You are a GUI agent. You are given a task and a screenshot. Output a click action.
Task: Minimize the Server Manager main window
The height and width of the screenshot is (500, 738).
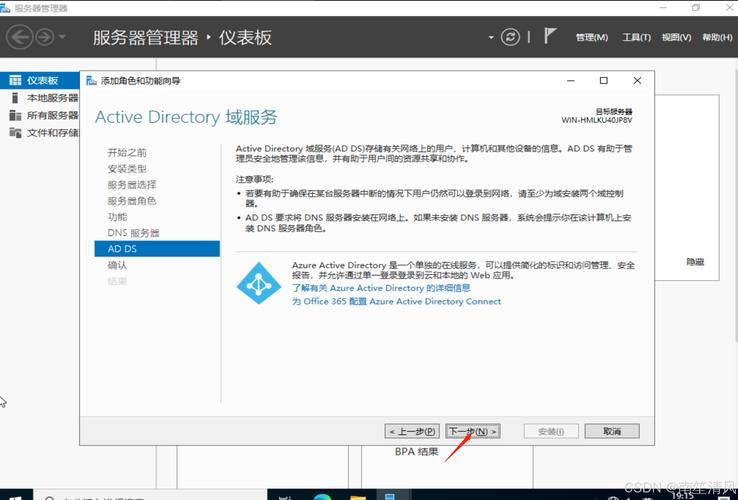663,8
